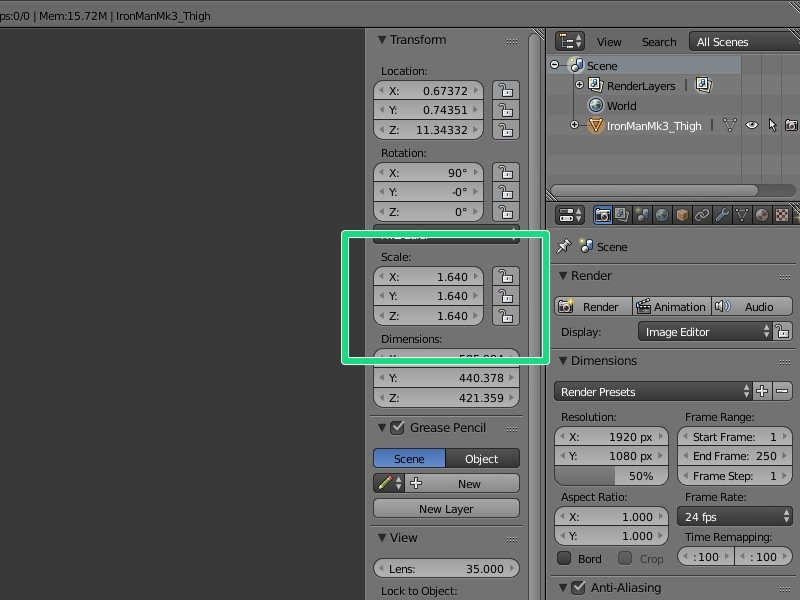Lock the Location X axis

point(506,90)
